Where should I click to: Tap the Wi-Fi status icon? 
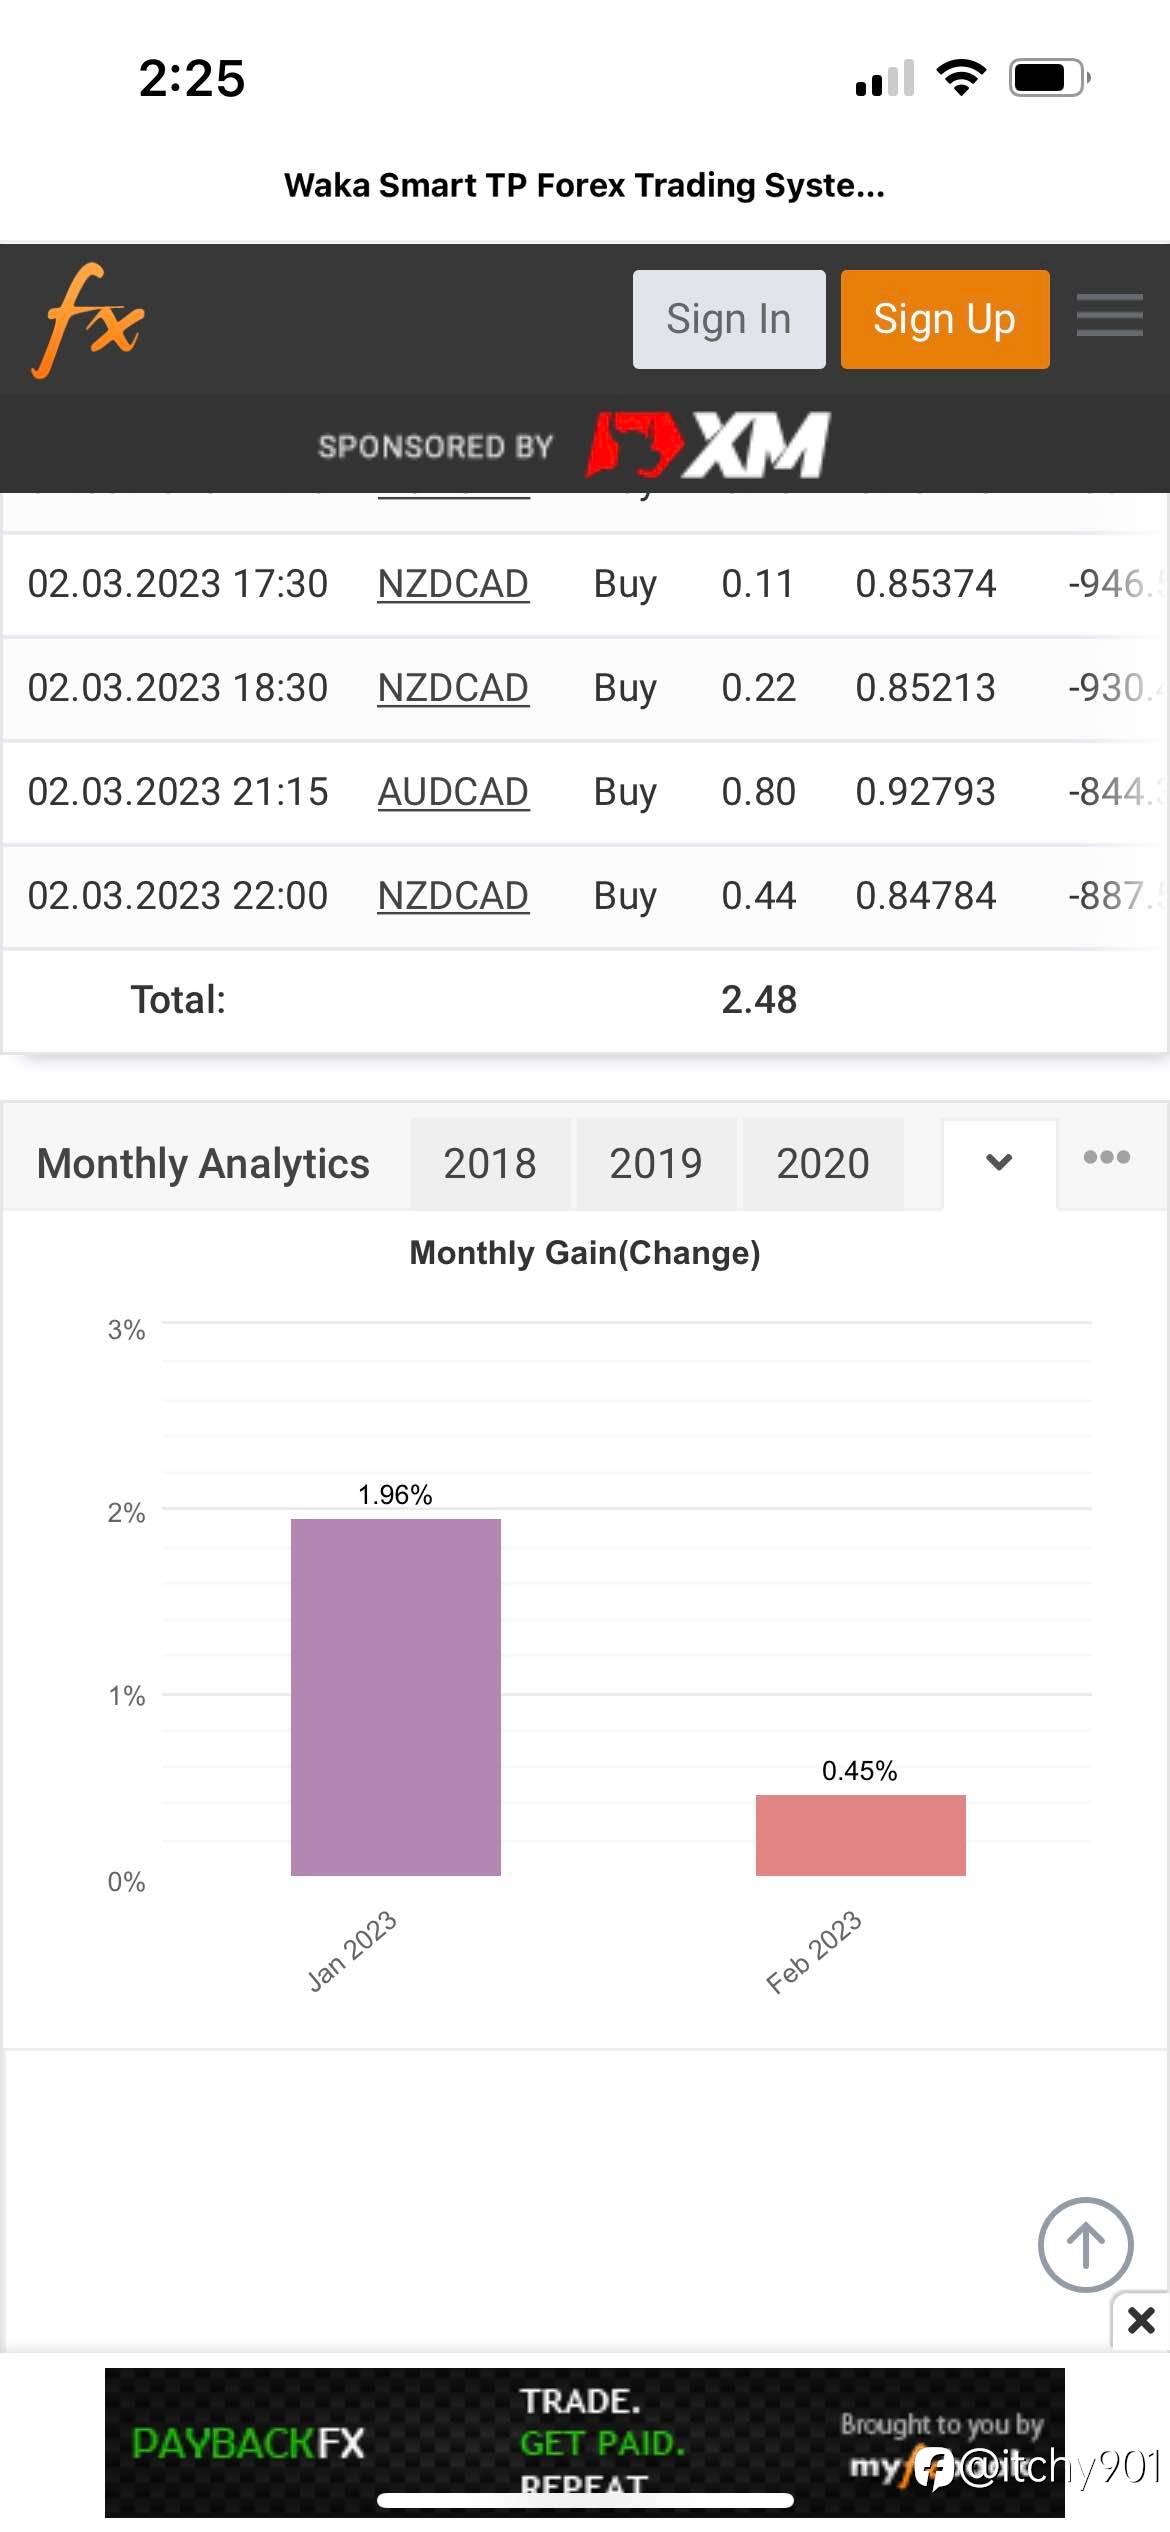pos(961,77)
